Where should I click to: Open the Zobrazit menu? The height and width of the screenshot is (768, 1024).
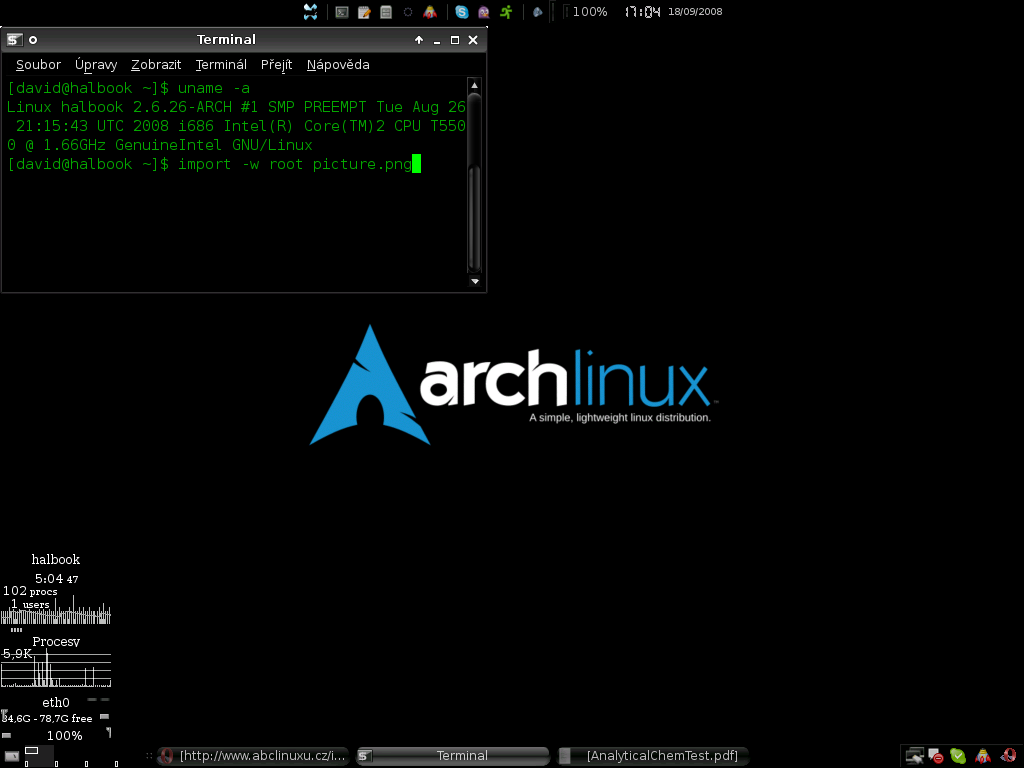[x=156, y=65]
